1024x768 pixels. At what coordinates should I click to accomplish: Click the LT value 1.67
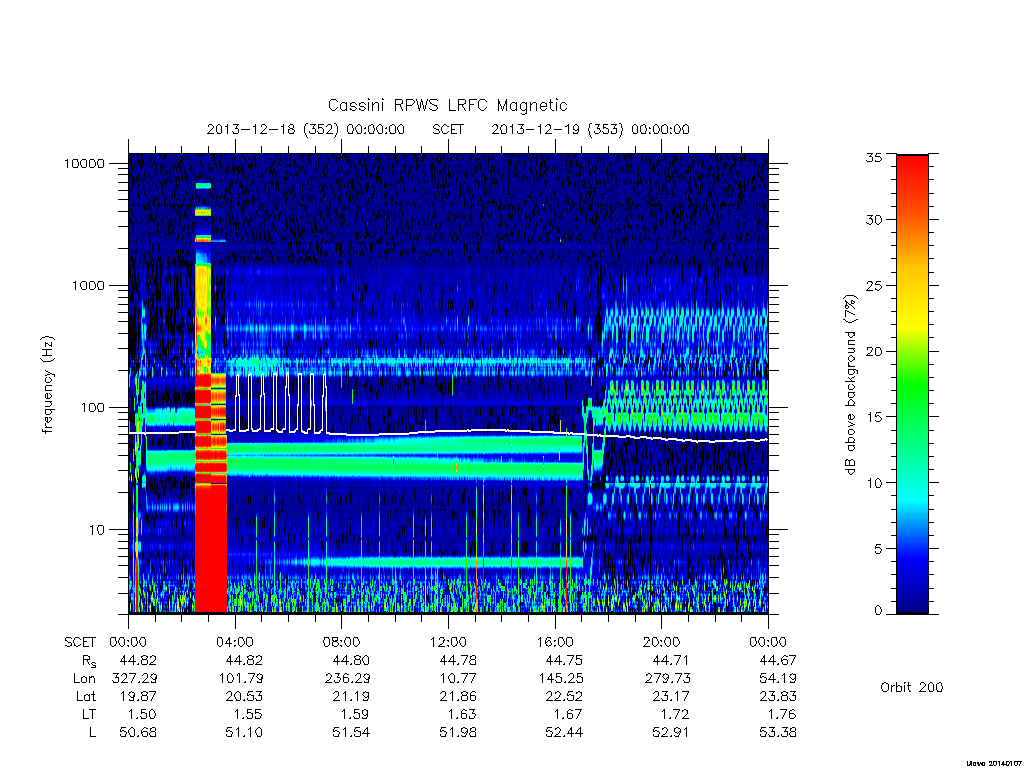pos(569,714)
